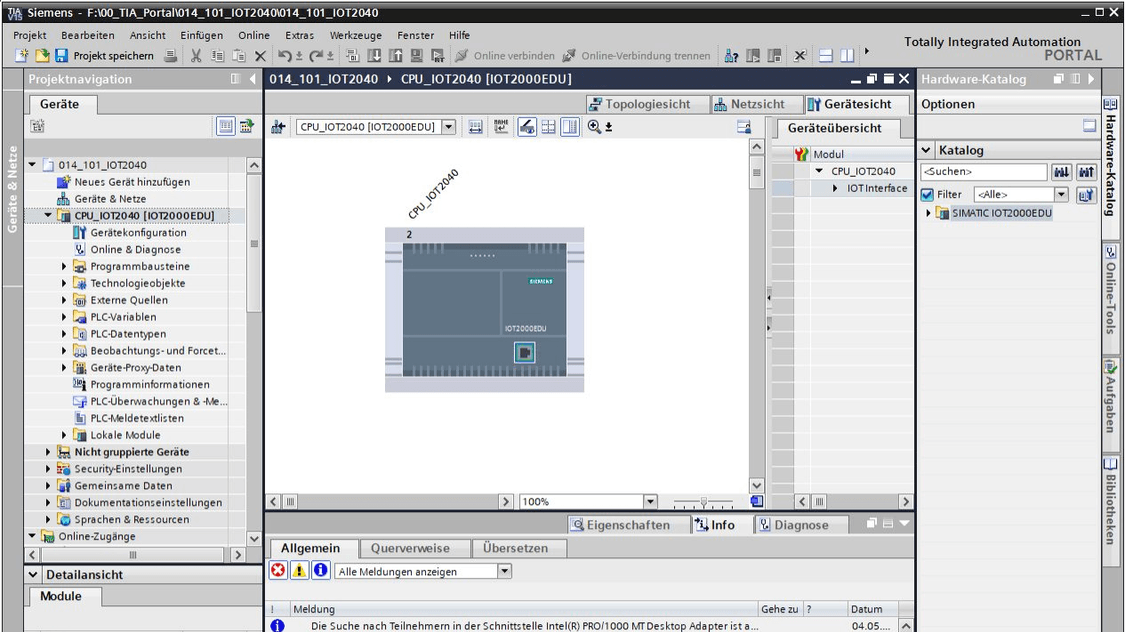Image resolution: width=1125 pixels, height=632 pixels.
Task: Click the paste icon in the toolbar
Action: (239, 55)
